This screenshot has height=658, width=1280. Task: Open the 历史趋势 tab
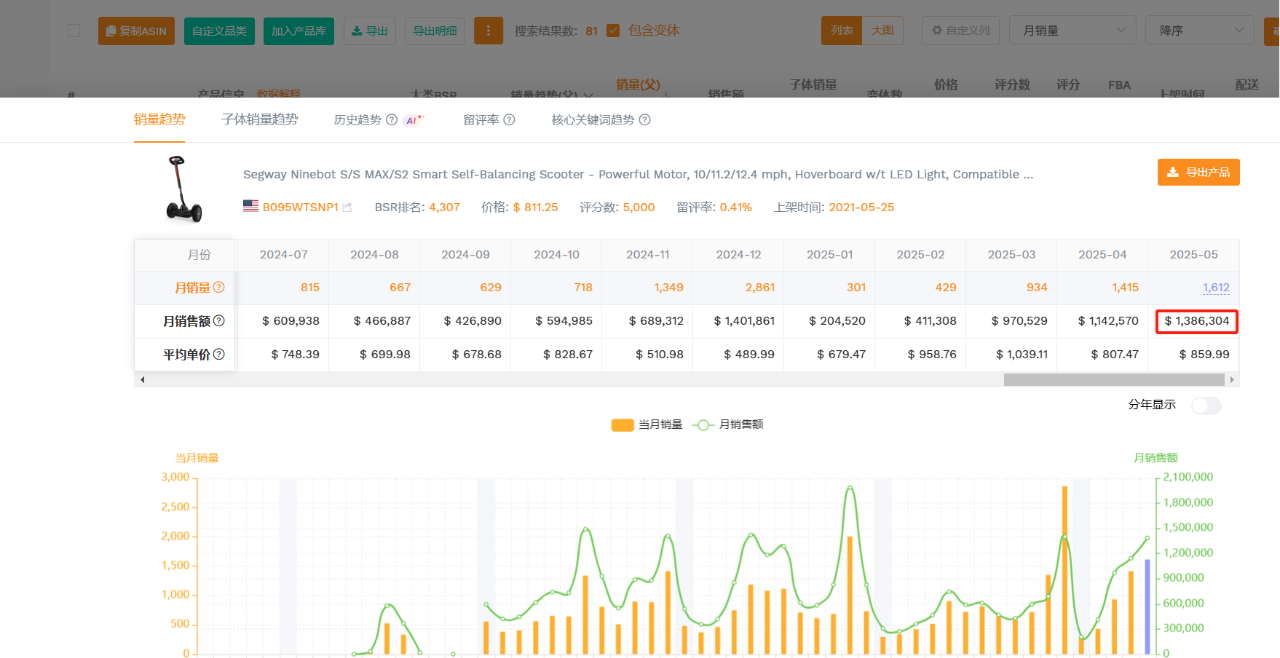[x=357, y=120]
